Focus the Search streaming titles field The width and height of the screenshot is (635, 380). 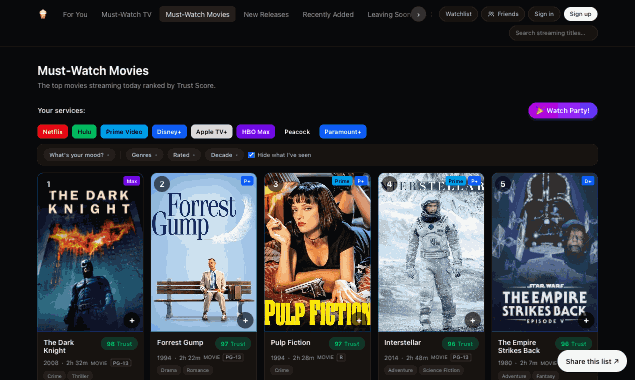click(553, 33)
